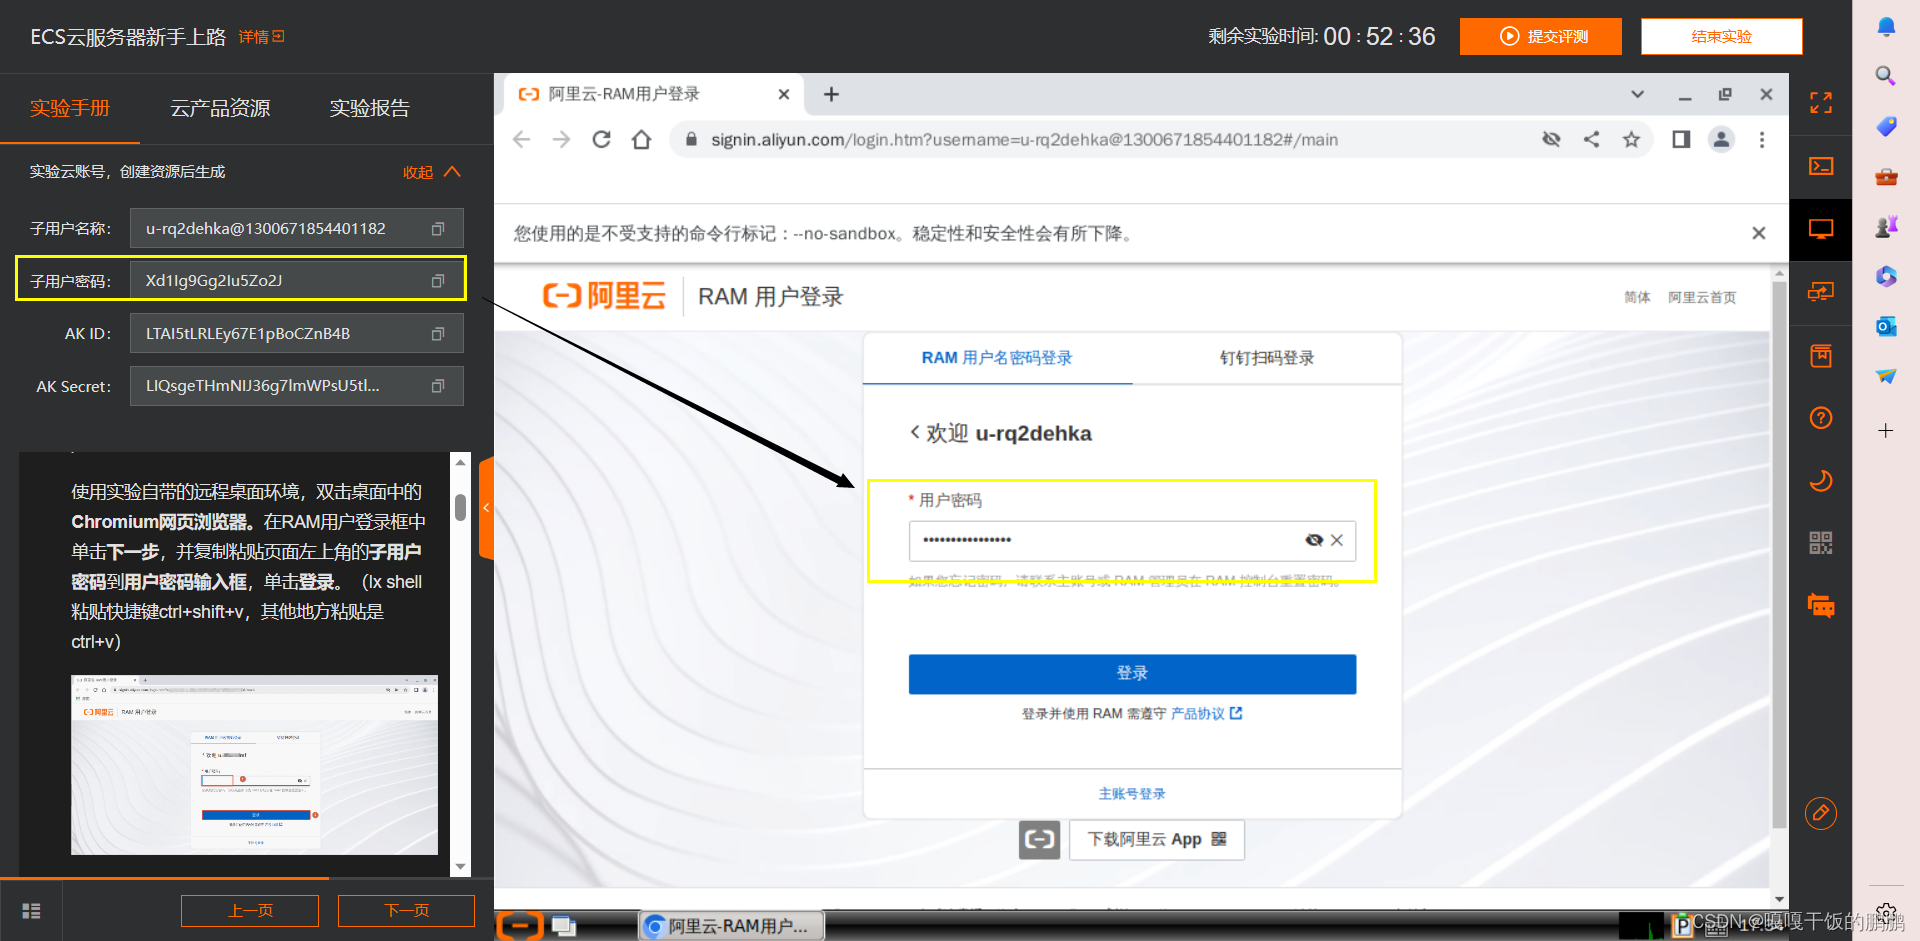Go to Chromium home page
1920x941 pixels.
(641, 140)
